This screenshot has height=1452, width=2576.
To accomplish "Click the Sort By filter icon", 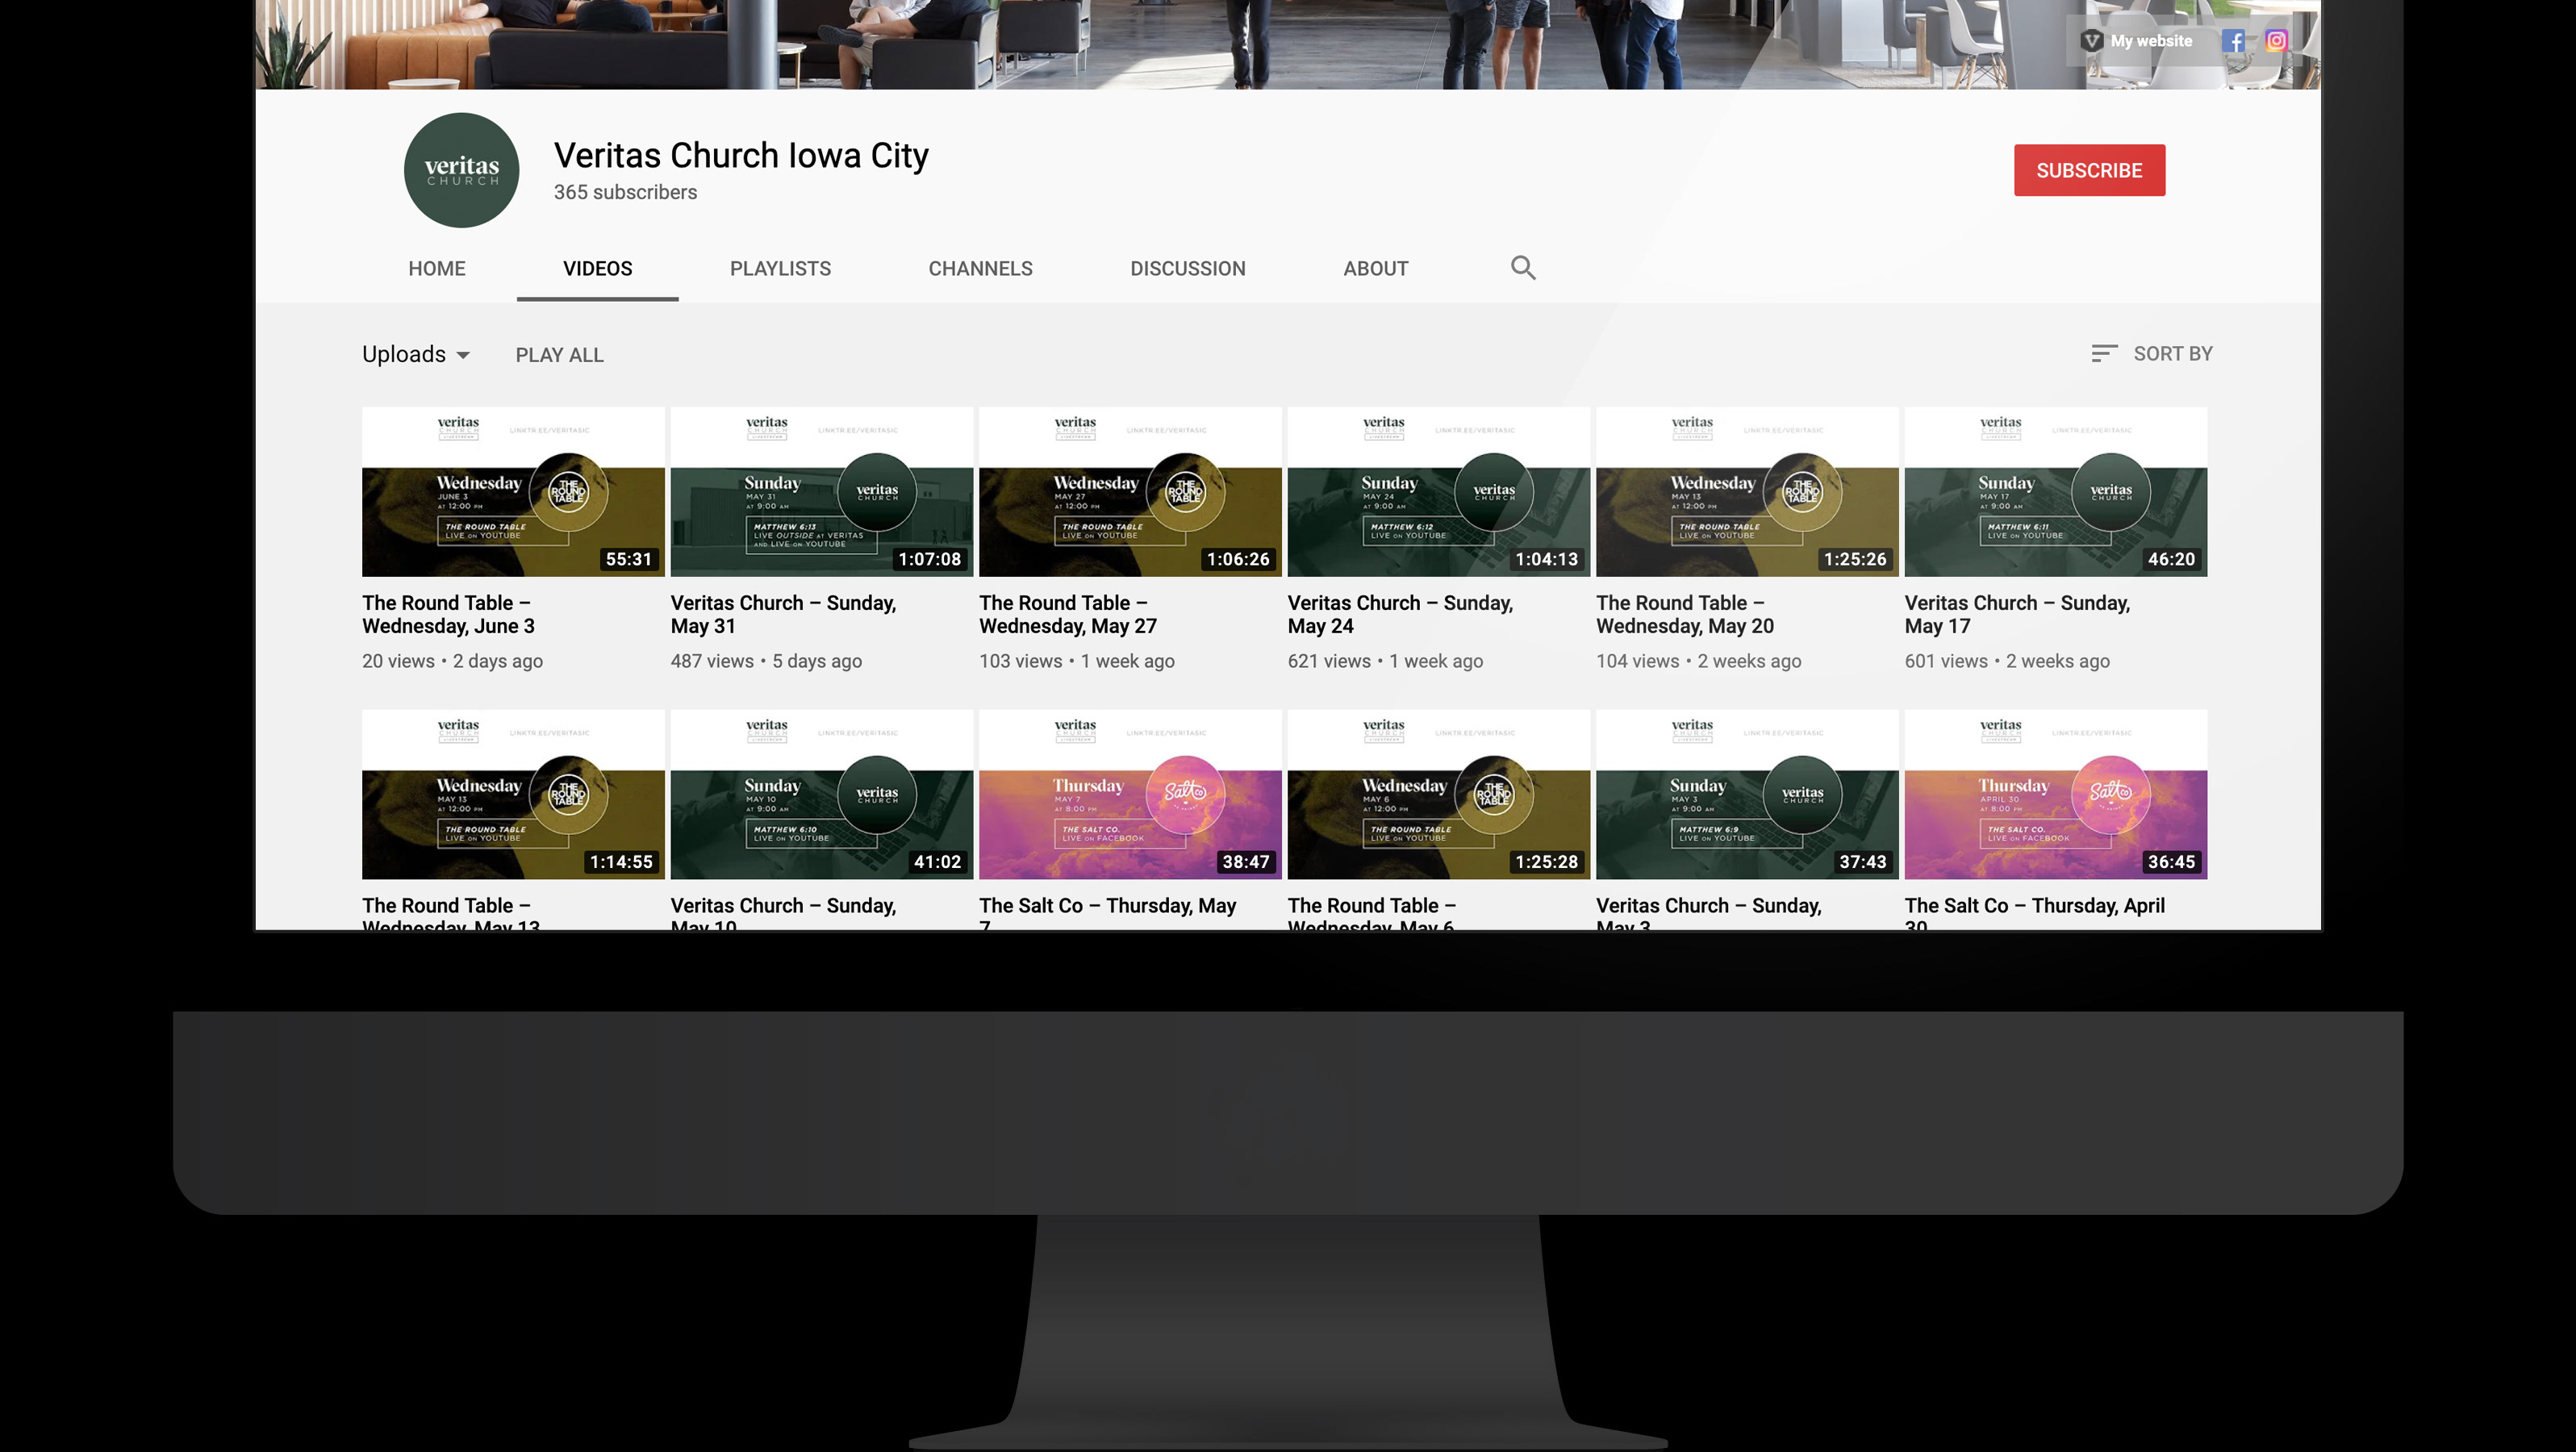I will point(2103,354).
